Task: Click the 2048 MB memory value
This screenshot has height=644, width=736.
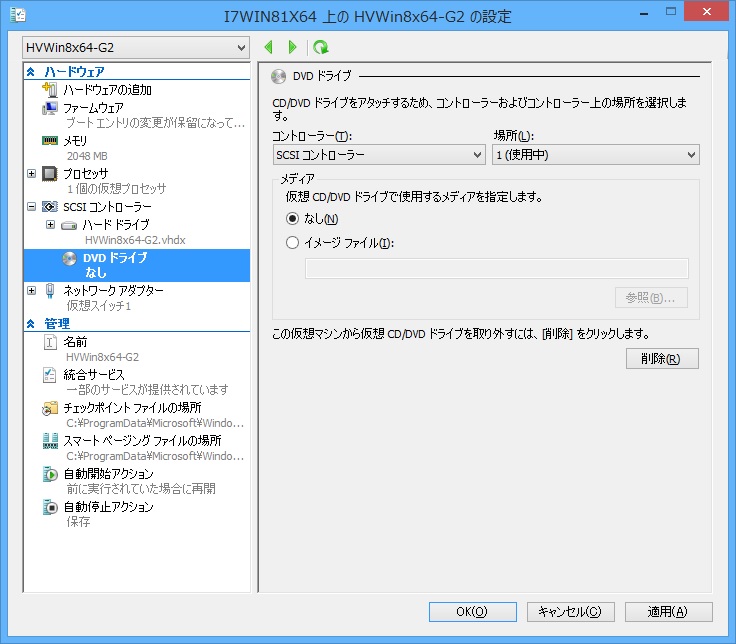Action: [x=87, y=156]
